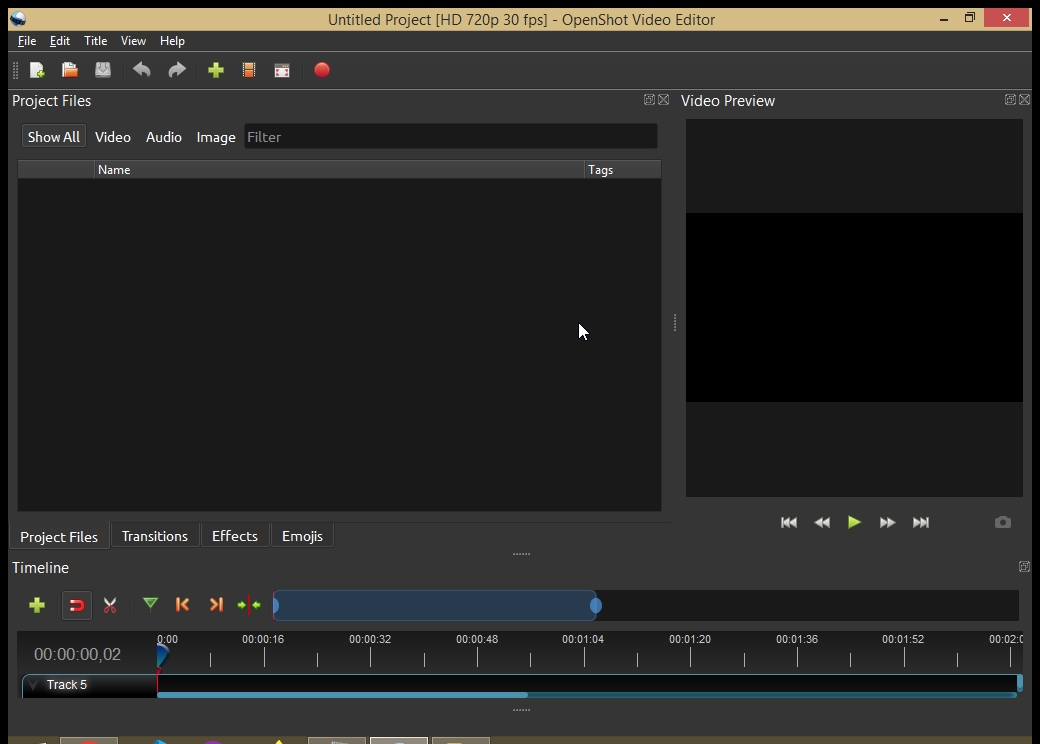This screenshot has height=744, width=1040.
Task: Click the timeline horizontal scrollbar
Action: [x=342, y=695]
